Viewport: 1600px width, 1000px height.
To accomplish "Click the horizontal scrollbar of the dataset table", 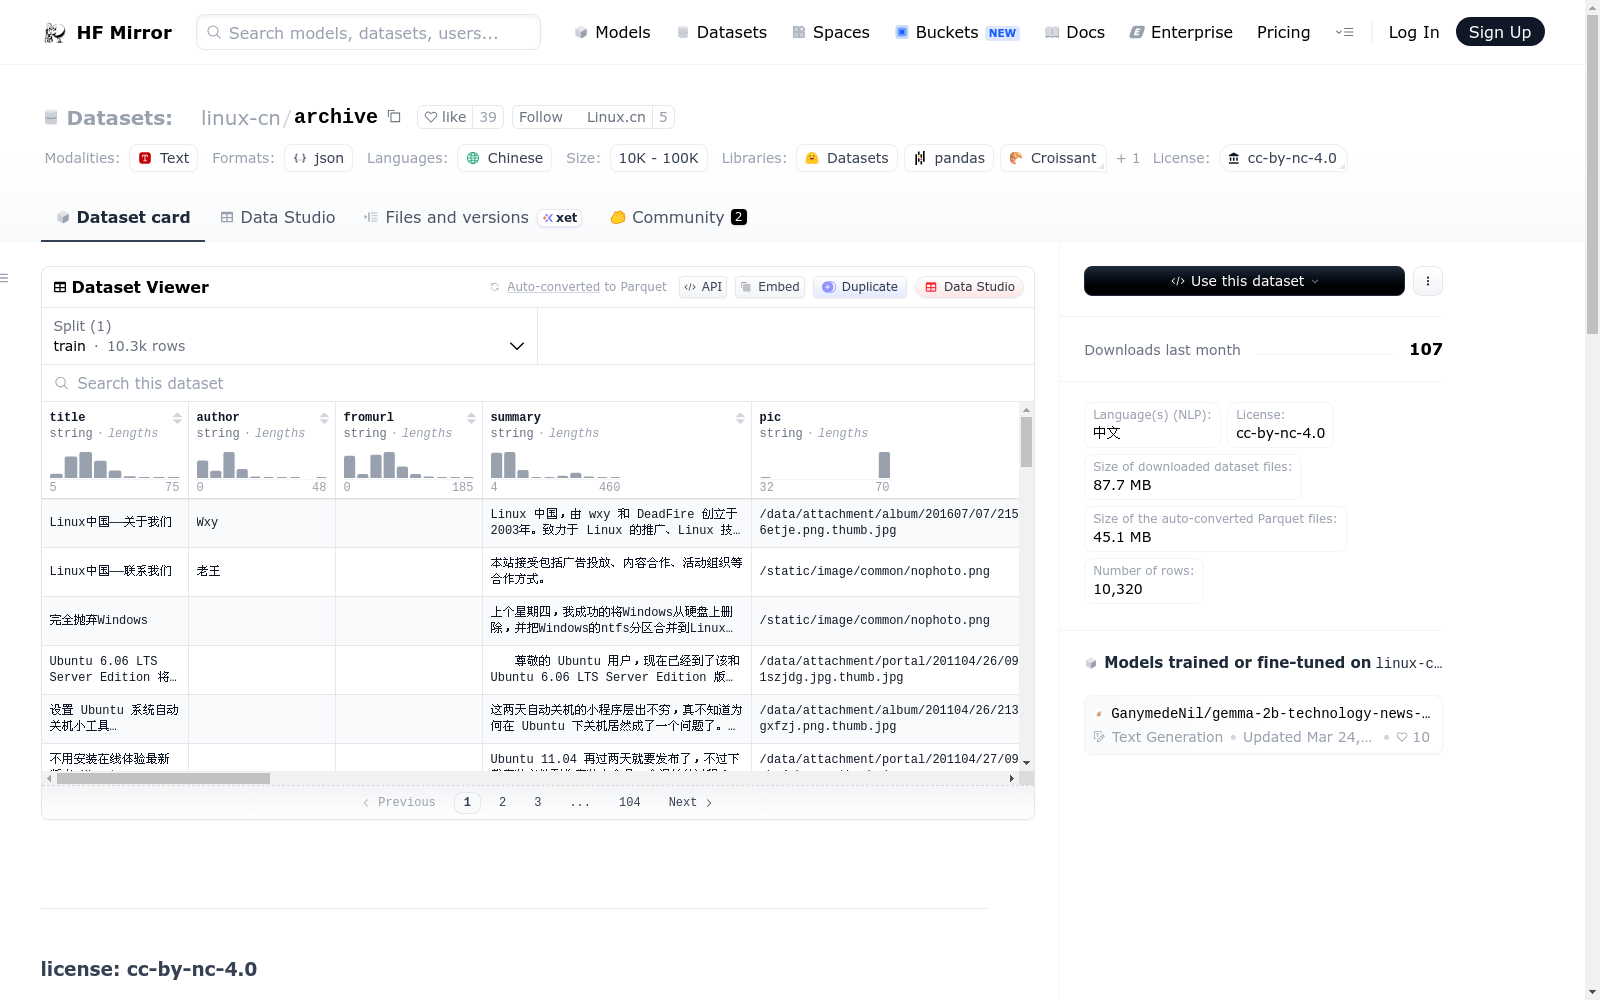I will point(164,778).
